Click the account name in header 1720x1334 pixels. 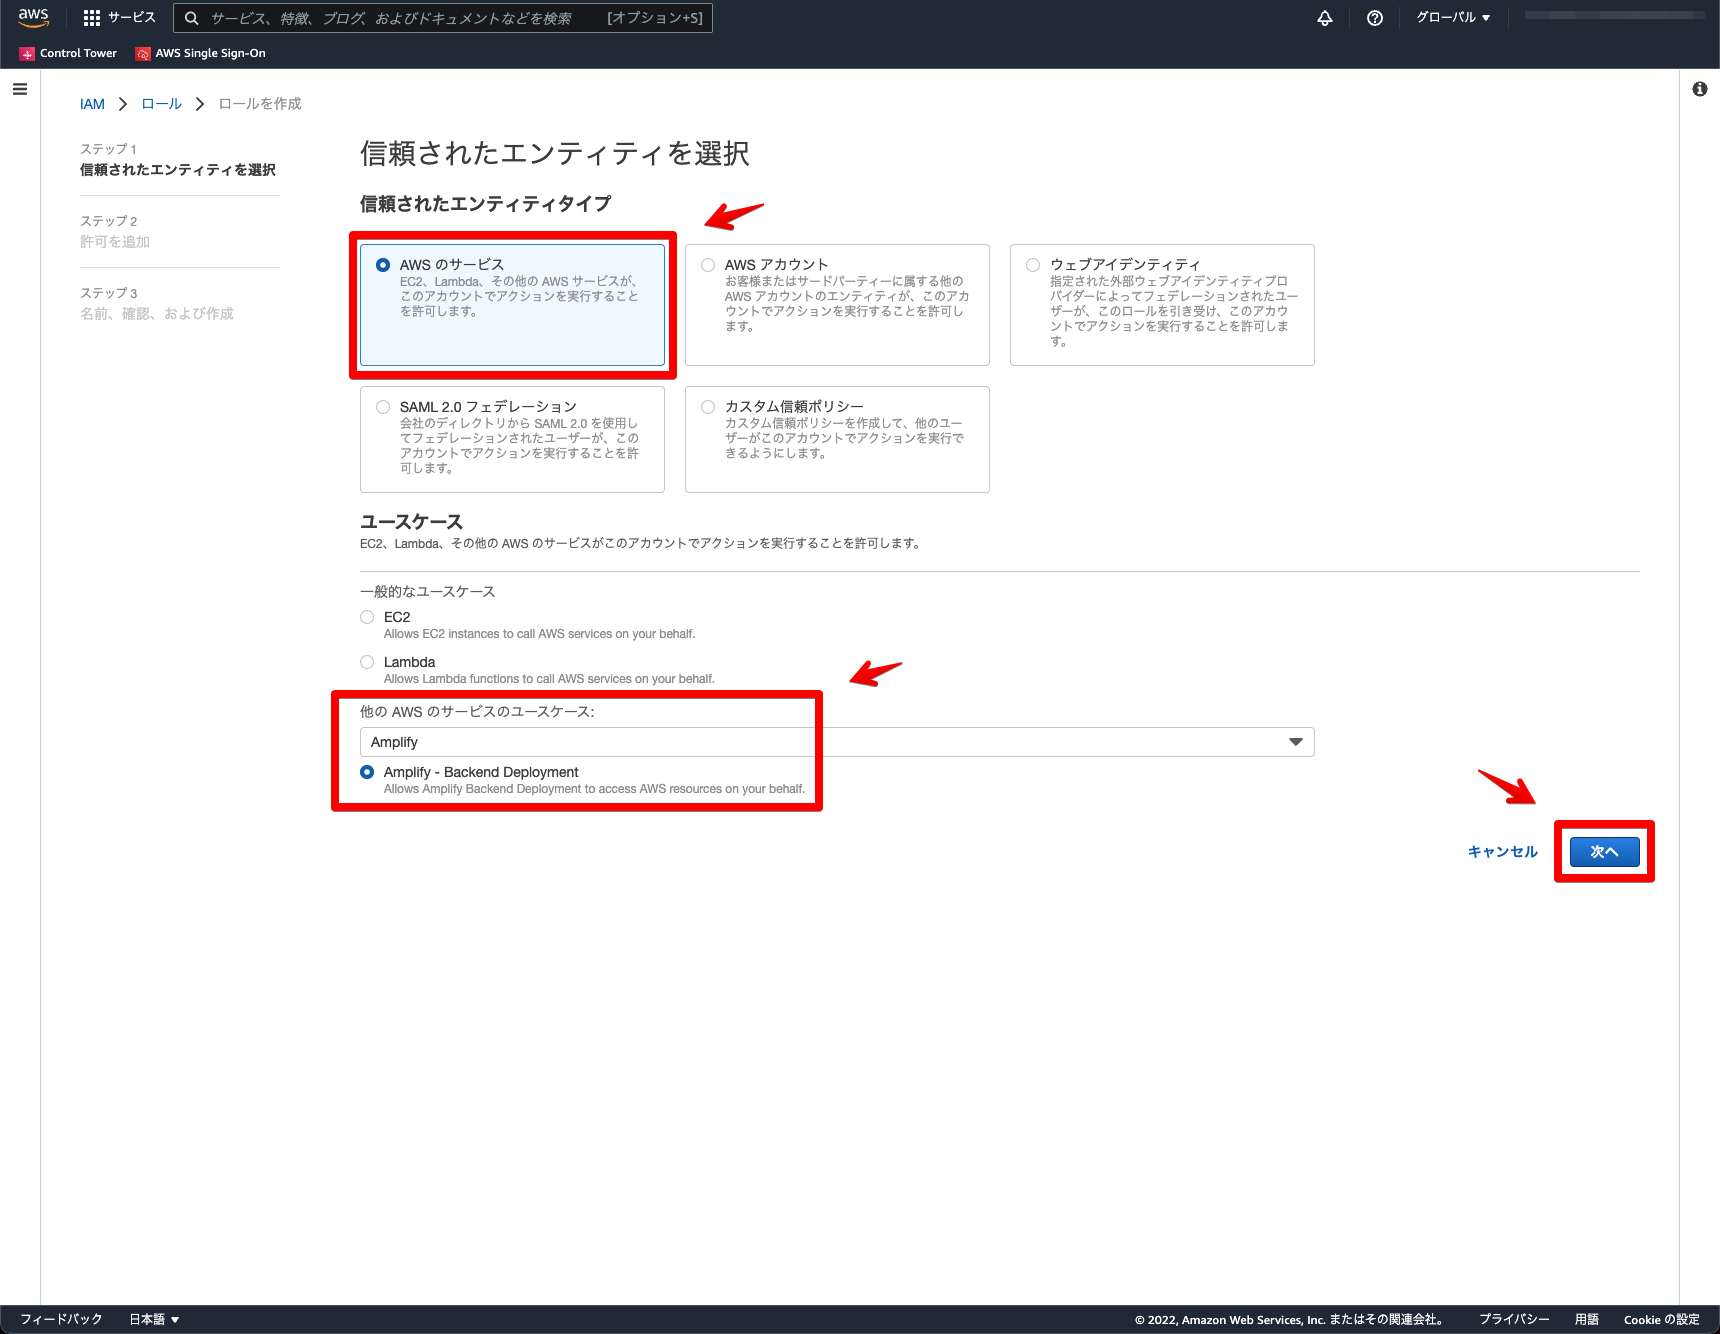[x=1615, y=16]
